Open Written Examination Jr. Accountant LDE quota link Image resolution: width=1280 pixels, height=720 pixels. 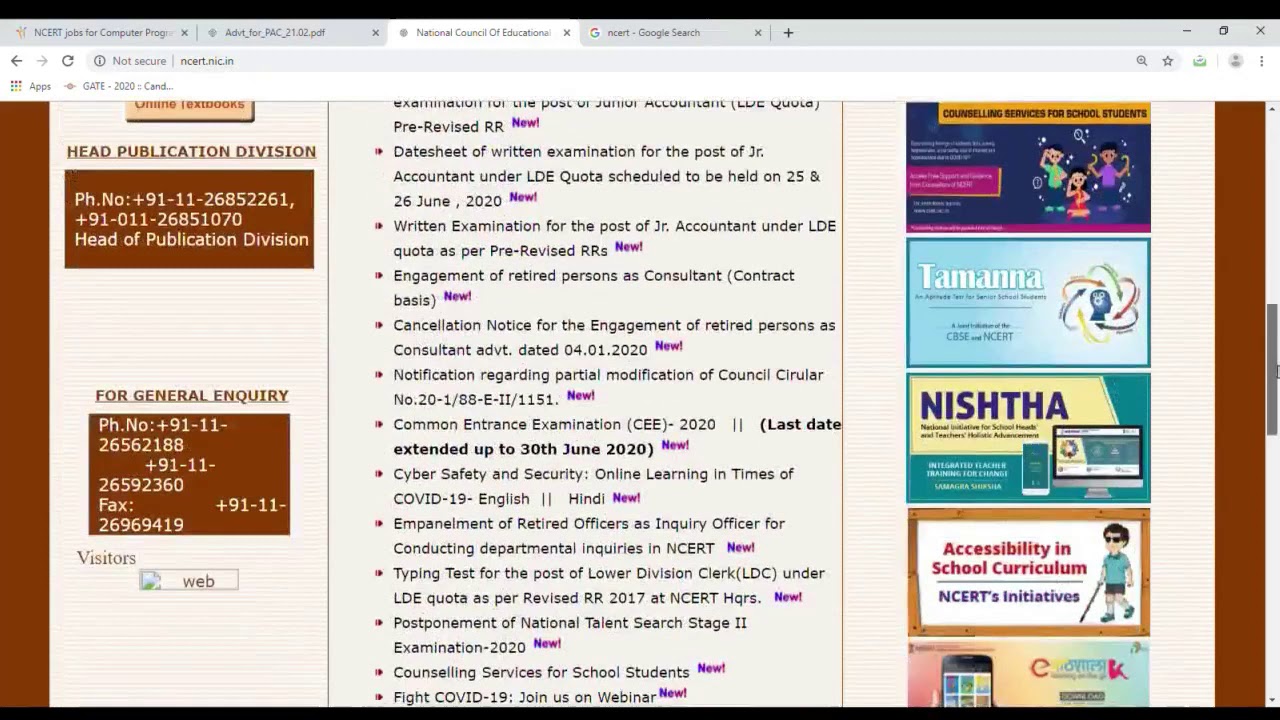(x=614, y=238)
